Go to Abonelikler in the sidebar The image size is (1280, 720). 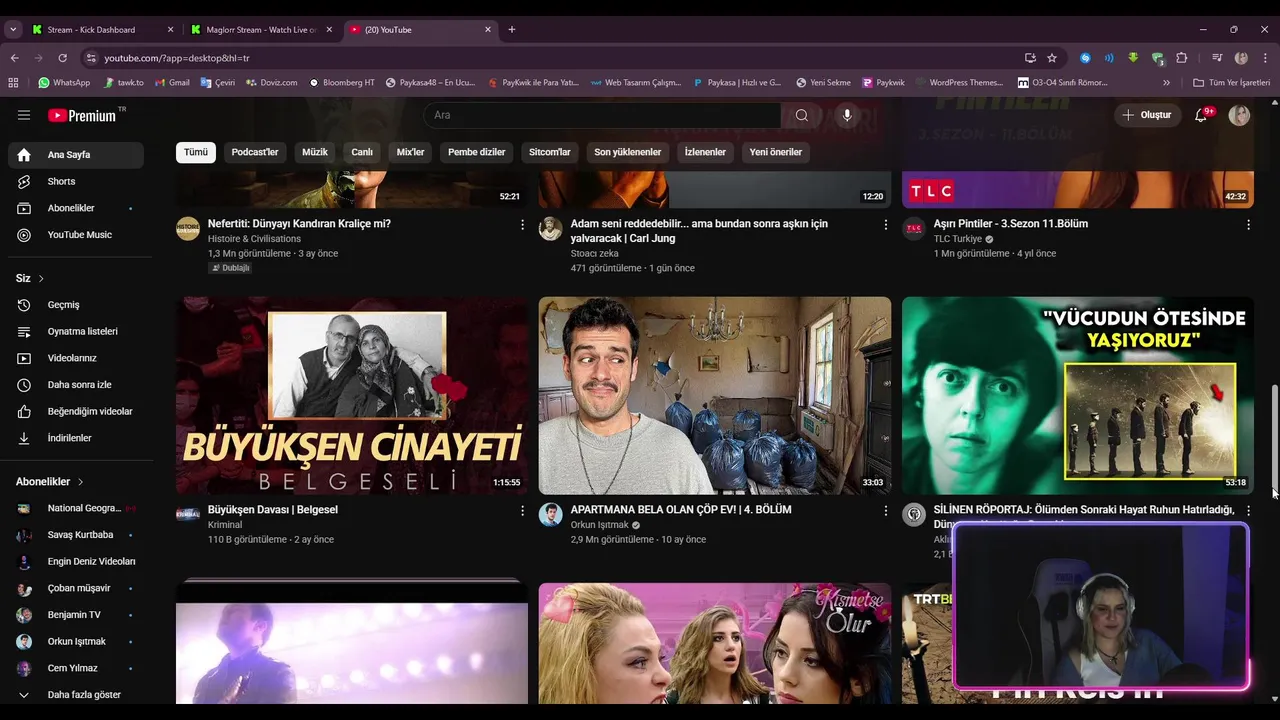point(76,208)
